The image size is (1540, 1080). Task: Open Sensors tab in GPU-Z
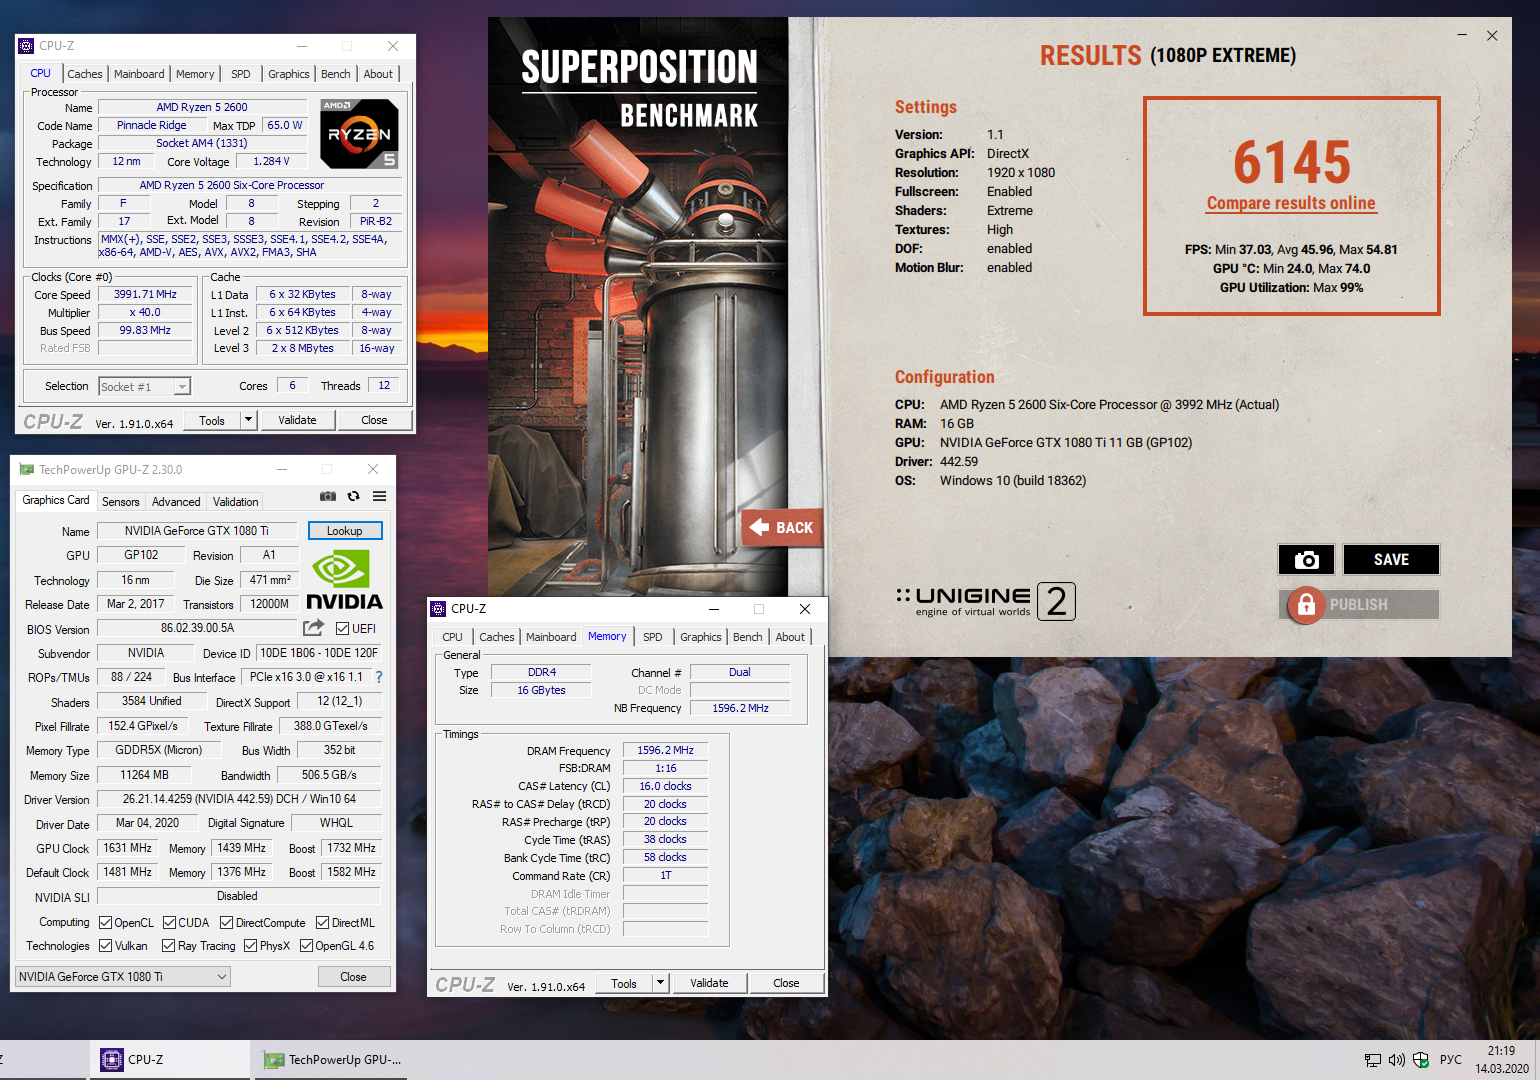tap(121, 502)
